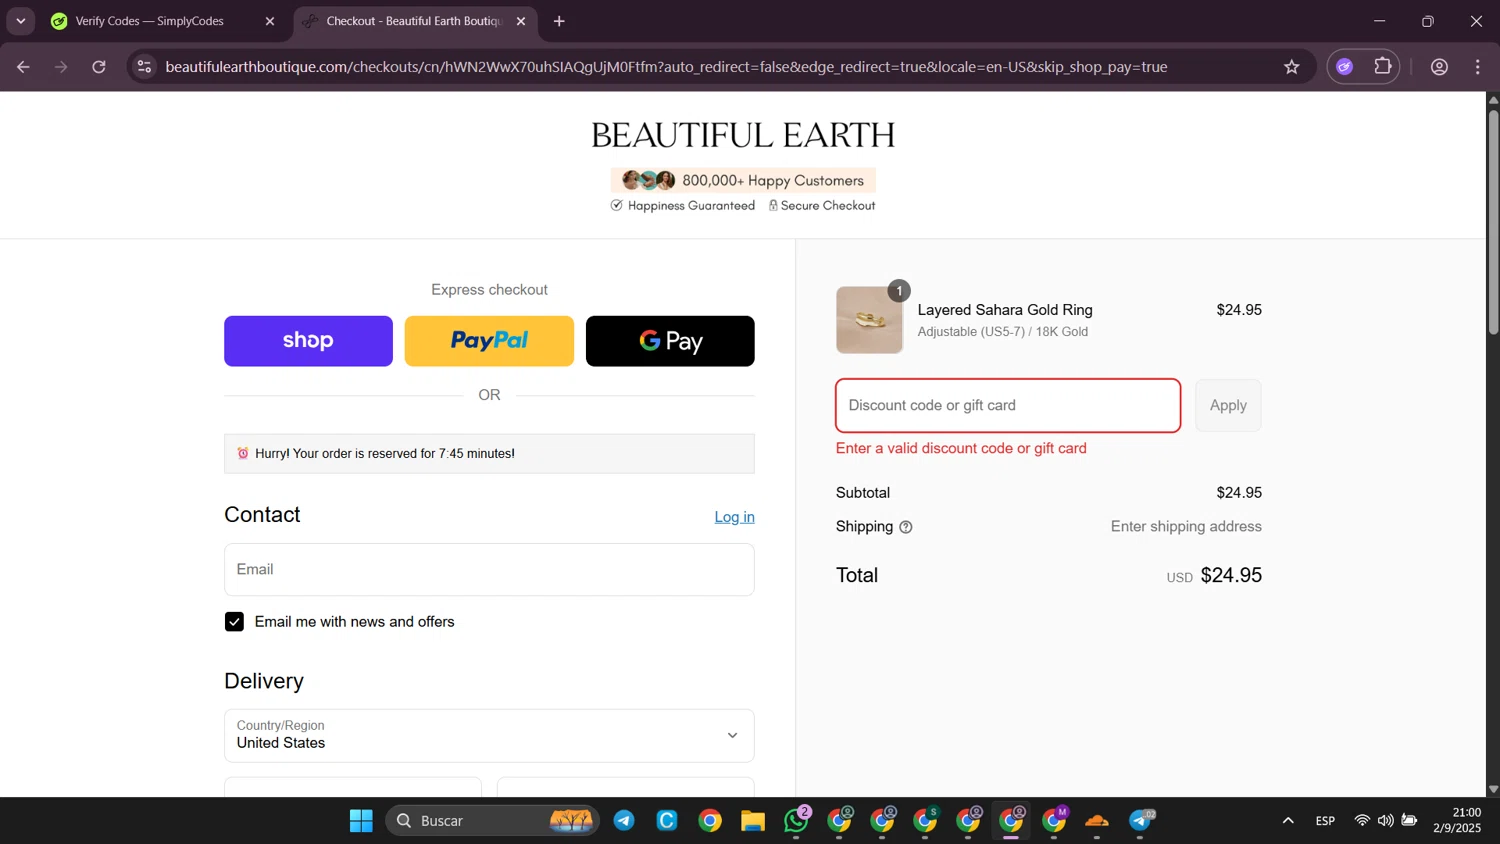Open the Chrome profile icon
This screenshot has height=844, width=1500.
click(x=1440, y=67)
